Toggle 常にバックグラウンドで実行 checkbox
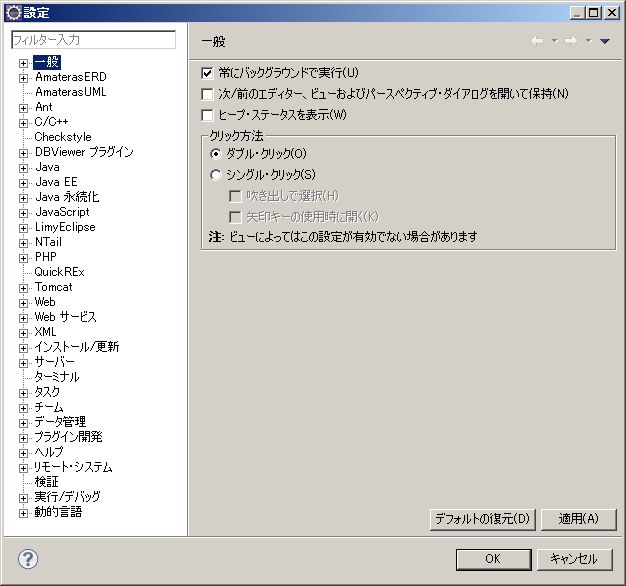This screenshot has width=626, height=586. click(207, 73)
